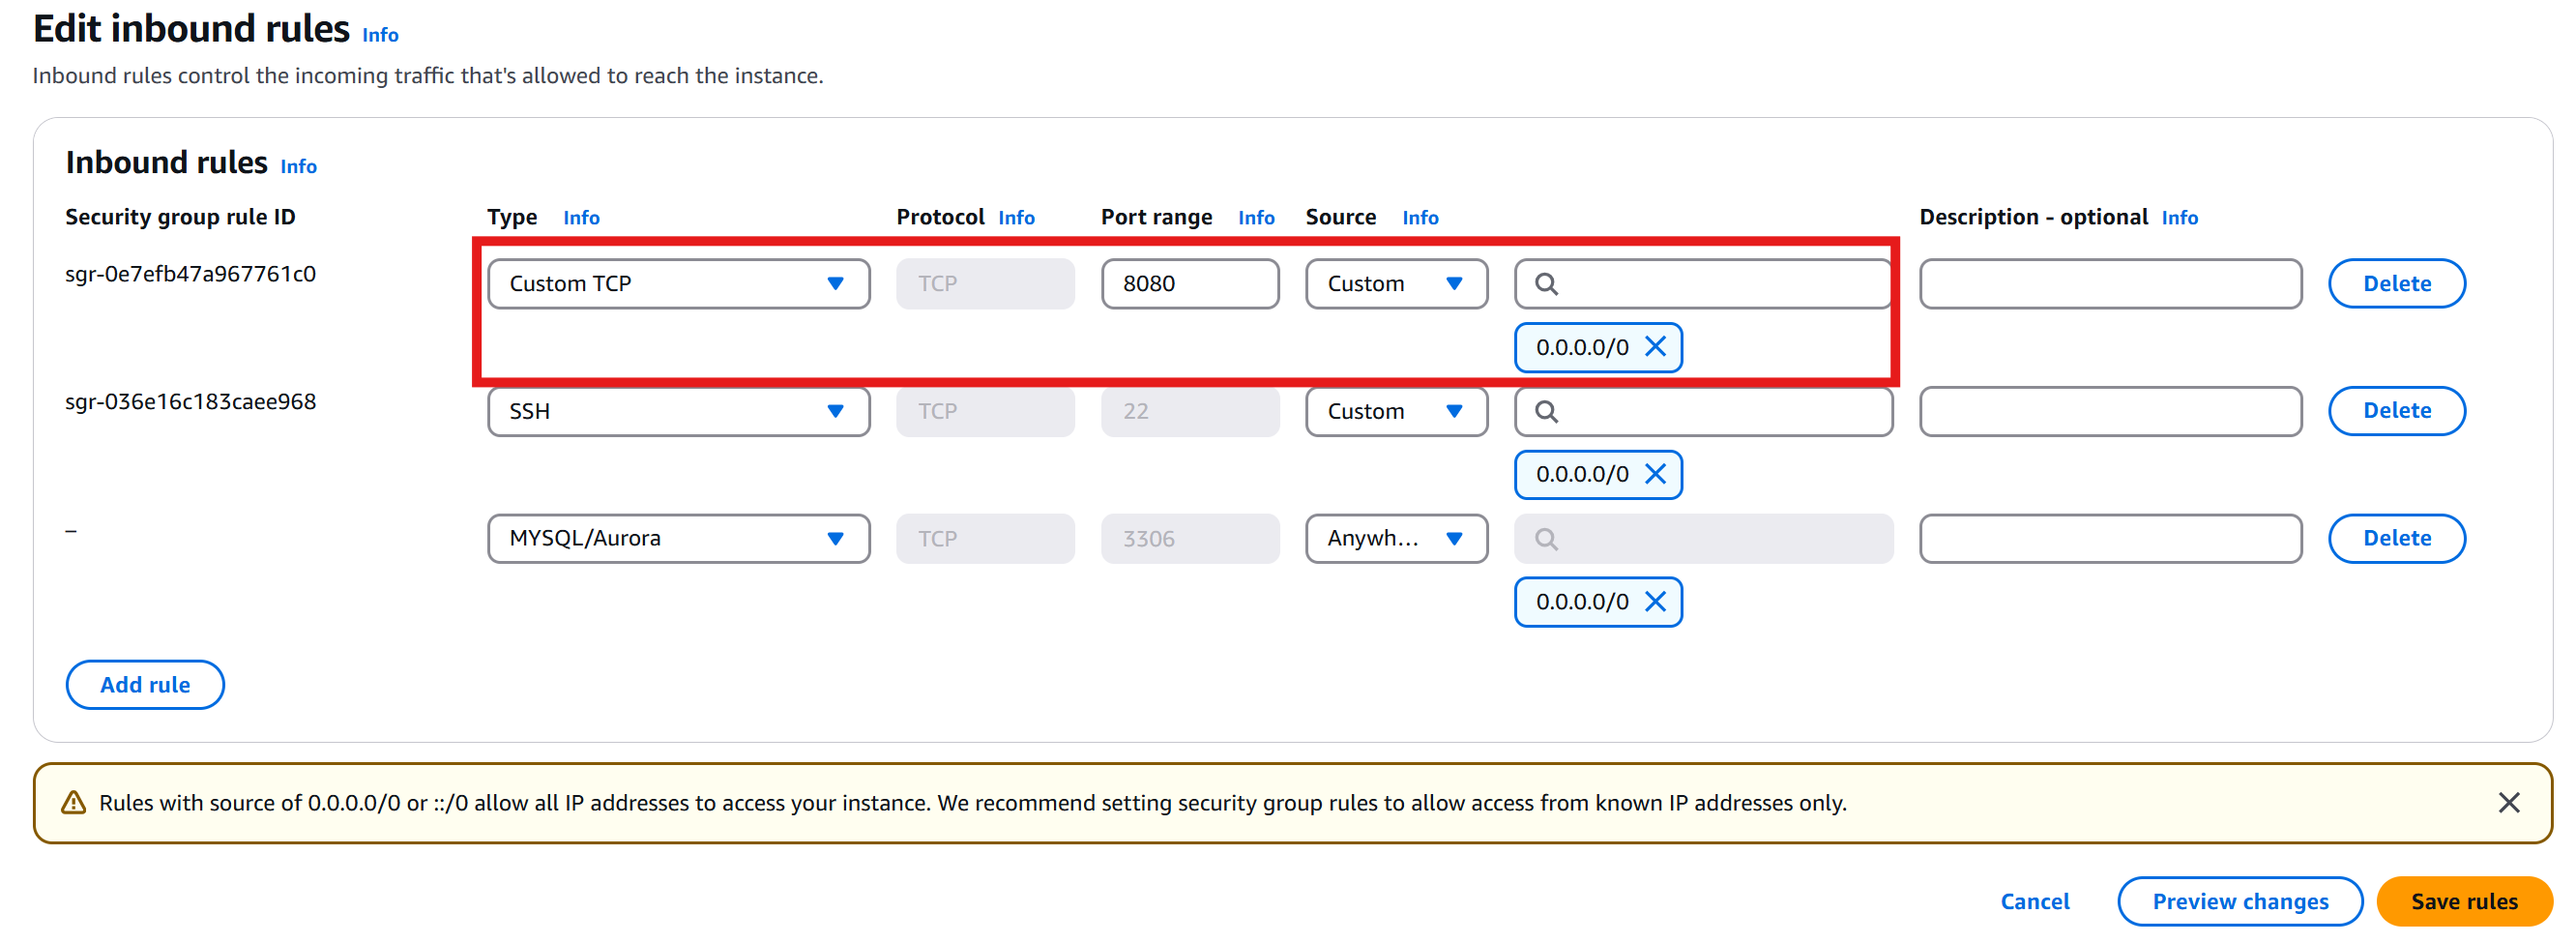This screenshot has height=943, width=2576.
Task: Remove 0.0.0.0/0 tag from SSH rule
Action: (1655, 474)
